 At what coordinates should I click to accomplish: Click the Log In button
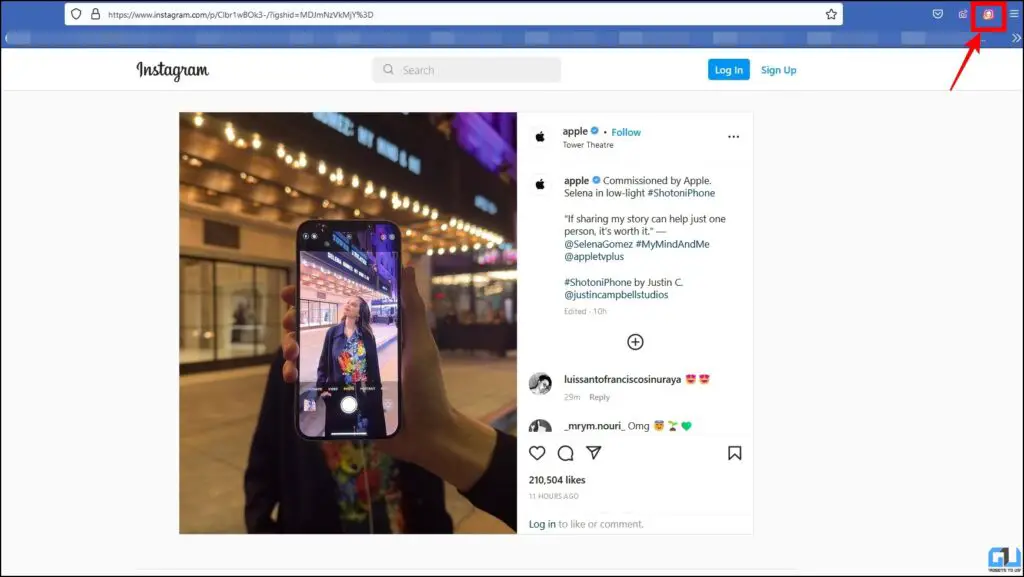(728, 70)
